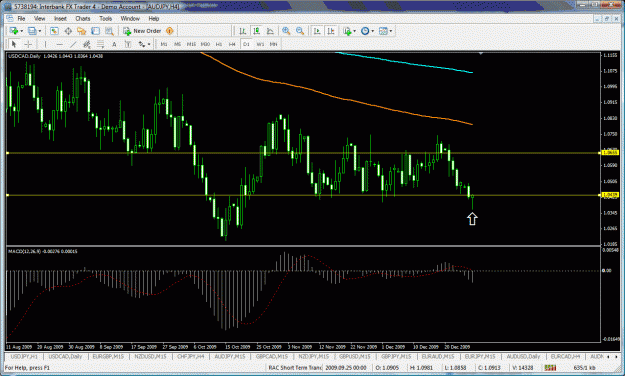Viewport: 625px width, 376px height.
Task: Open the New Chart tool
Action: [14, 31]
